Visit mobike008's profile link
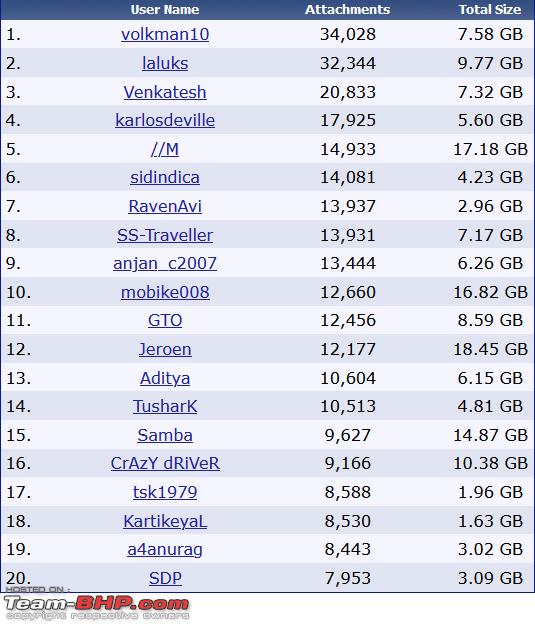The image size is (535, 624). tap(165, 292)
